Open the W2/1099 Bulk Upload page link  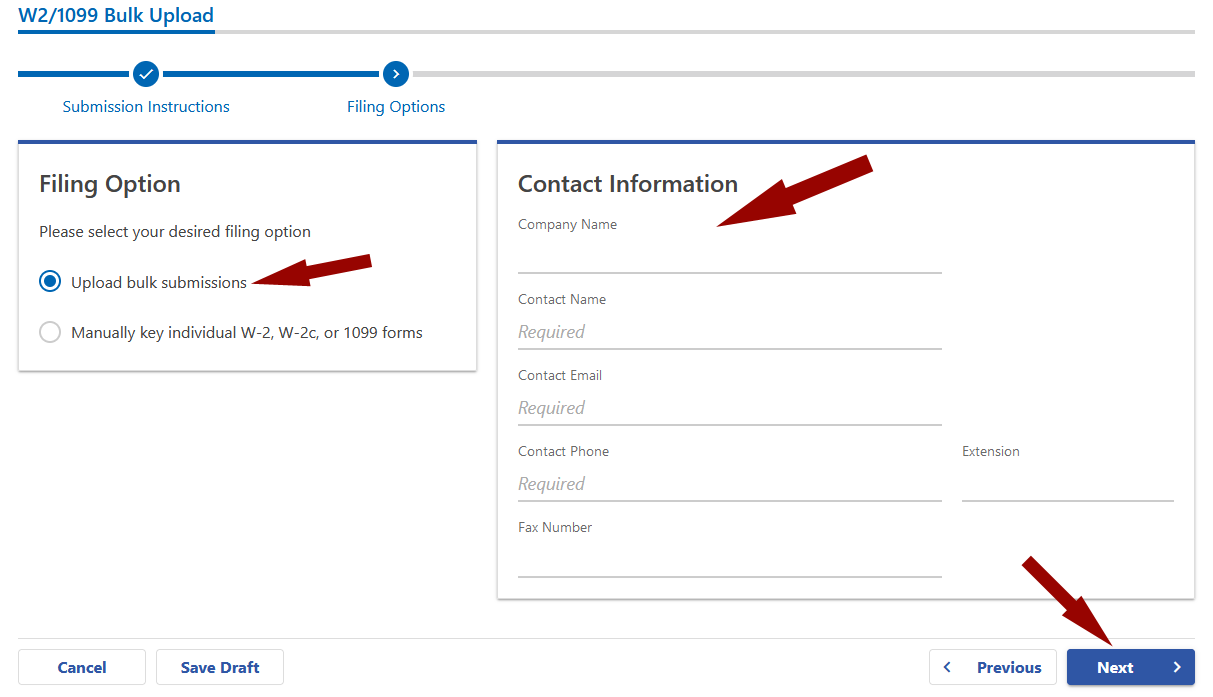tap(115, 15)
